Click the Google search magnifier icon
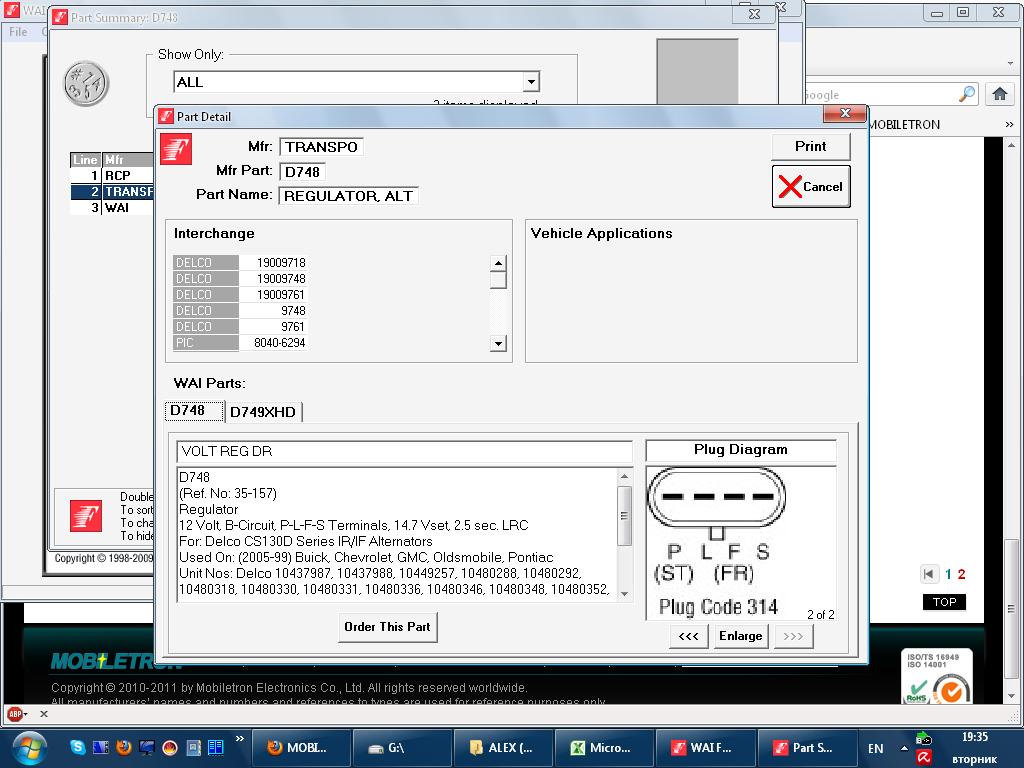This screenshot has height=768, width=1024. click(967, 94)
